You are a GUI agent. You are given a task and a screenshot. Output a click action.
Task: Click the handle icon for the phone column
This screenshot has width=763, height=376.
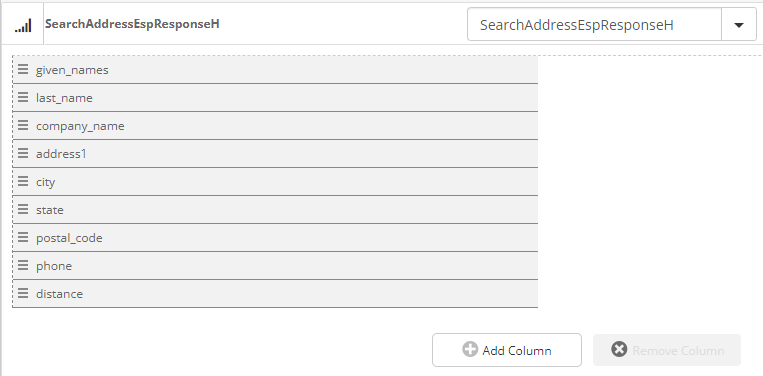pyautogui.click(x=23, y=265)
